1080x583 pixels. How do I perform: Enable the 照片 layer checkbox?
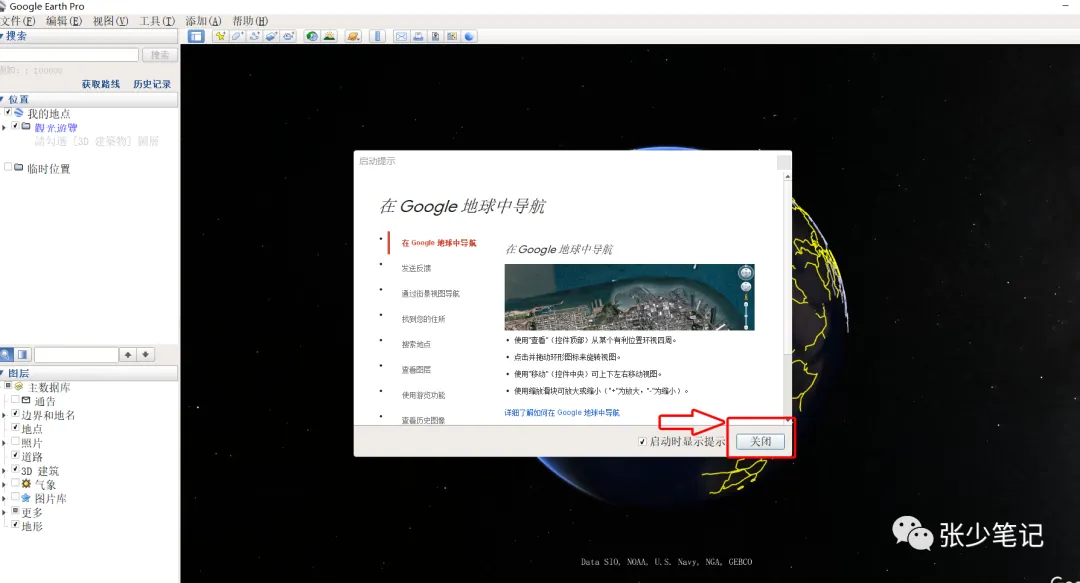coord(15,441)
